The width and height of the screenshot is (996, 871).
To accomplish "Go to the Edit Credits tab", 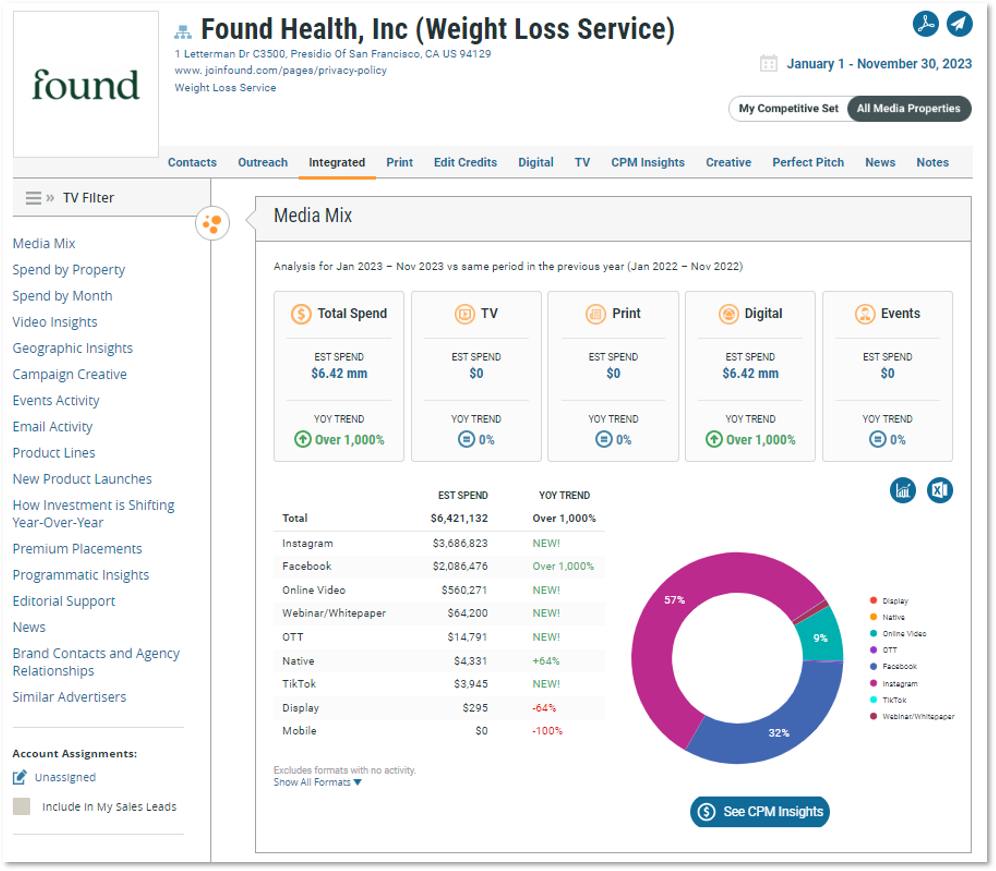I will pyautogui.click(x=466, y=163).
